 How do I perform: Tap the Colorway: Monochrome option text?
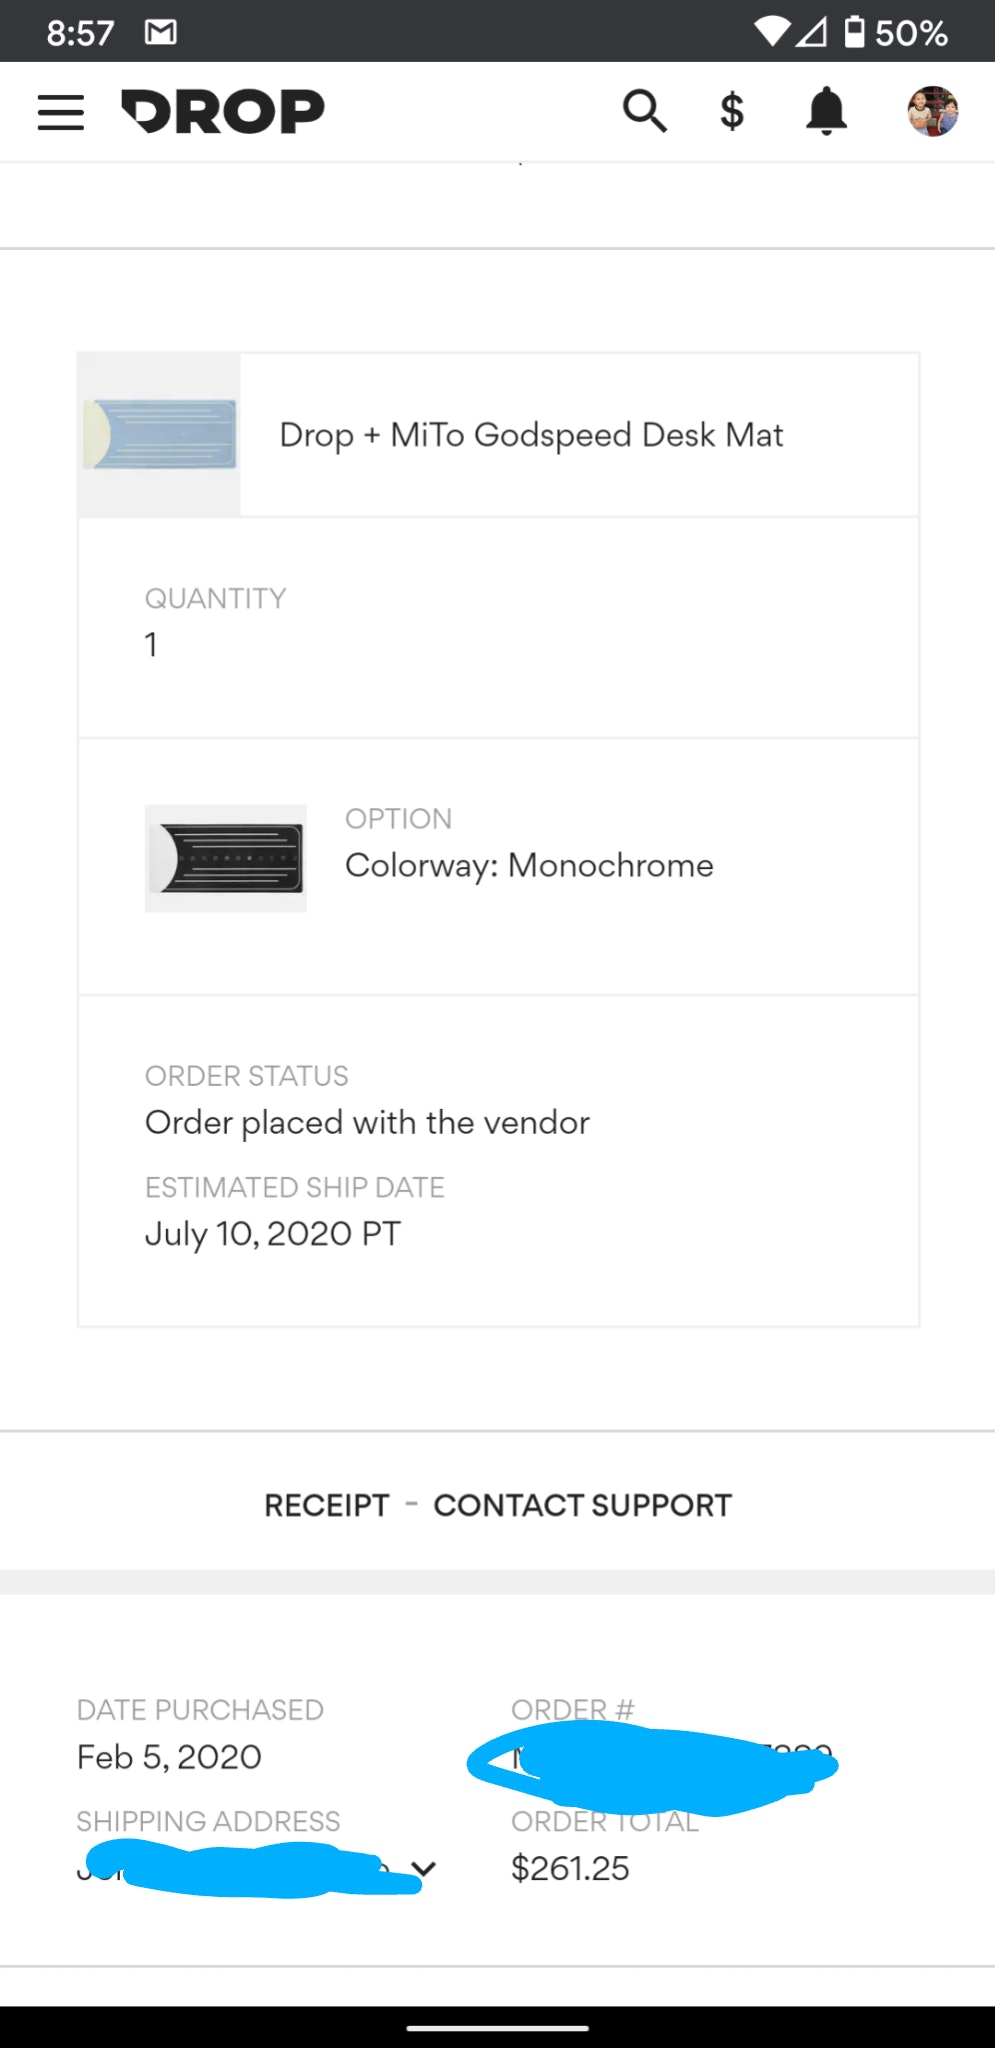coord(529,865)
